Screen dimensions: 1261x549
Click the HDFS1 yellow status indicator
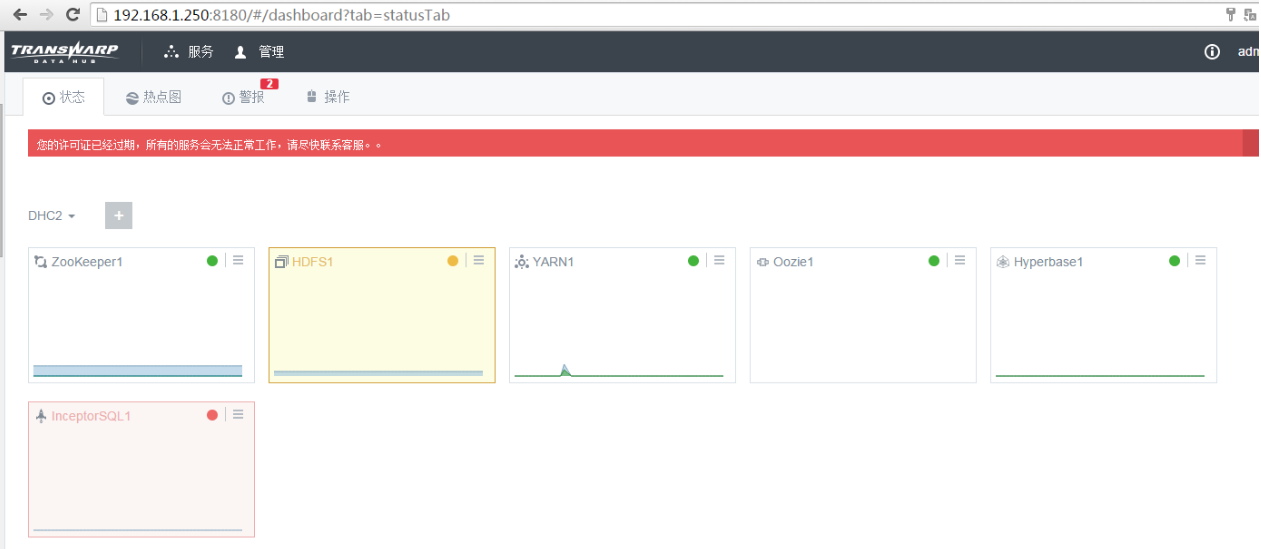453,261
